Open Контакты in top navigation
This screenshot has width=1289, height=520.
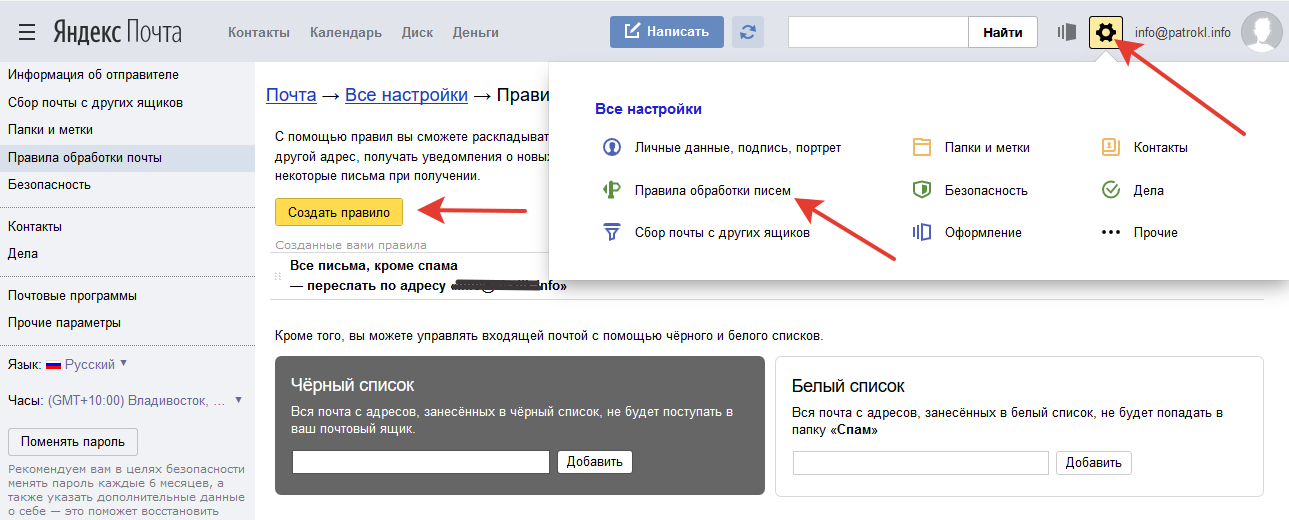click(x=259, y=32)
